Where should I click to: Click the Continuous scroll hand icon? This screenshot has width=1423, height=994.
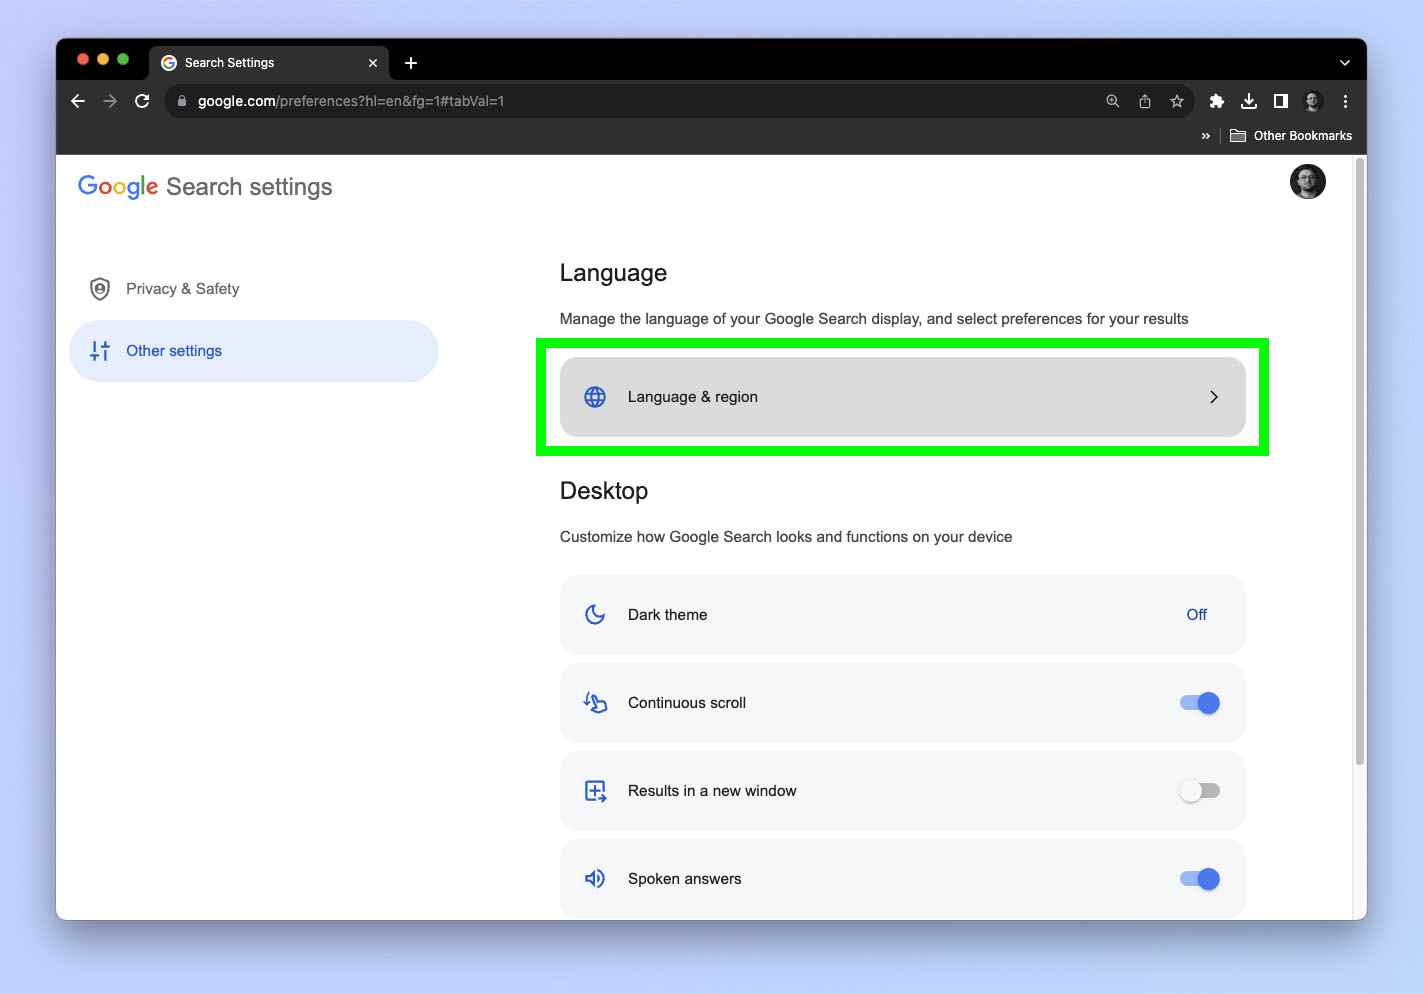[x=595, y=703]
